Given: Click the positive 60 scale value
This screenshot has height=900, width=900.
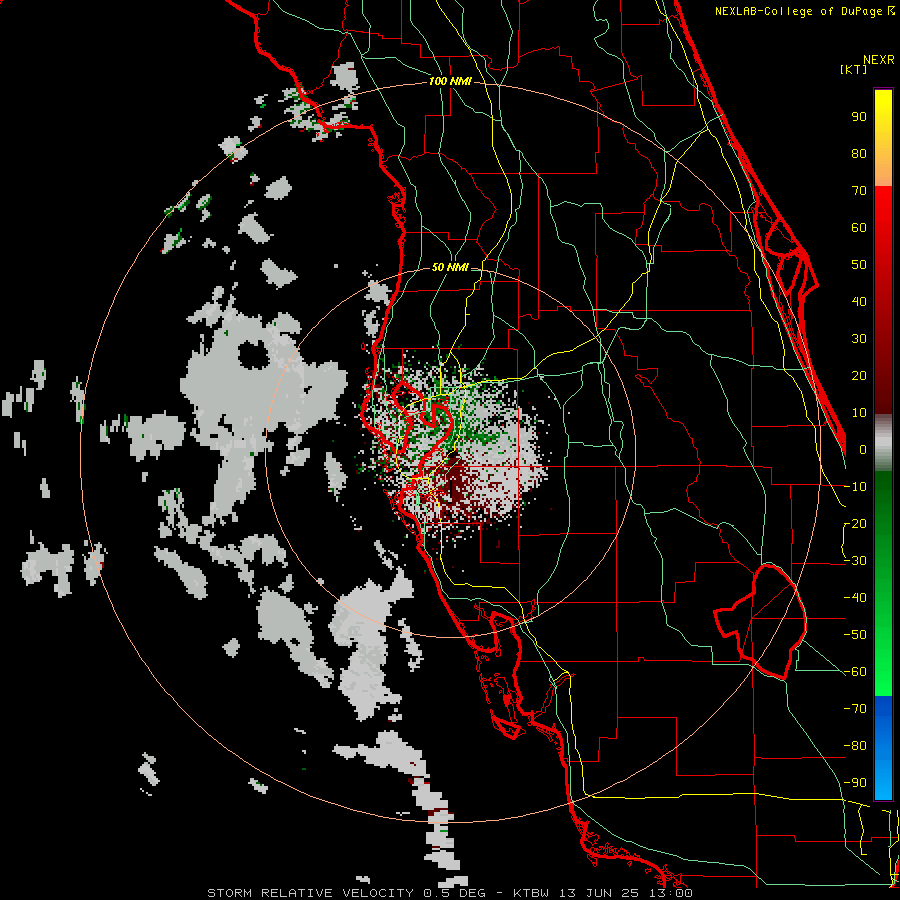Looking at the screenshot, I should pos(859,228).
